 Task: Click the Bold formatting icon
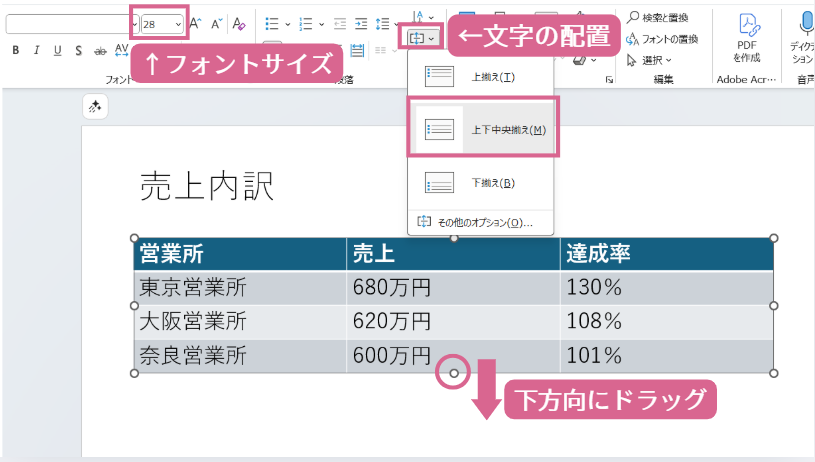click(x=14, y=51)
